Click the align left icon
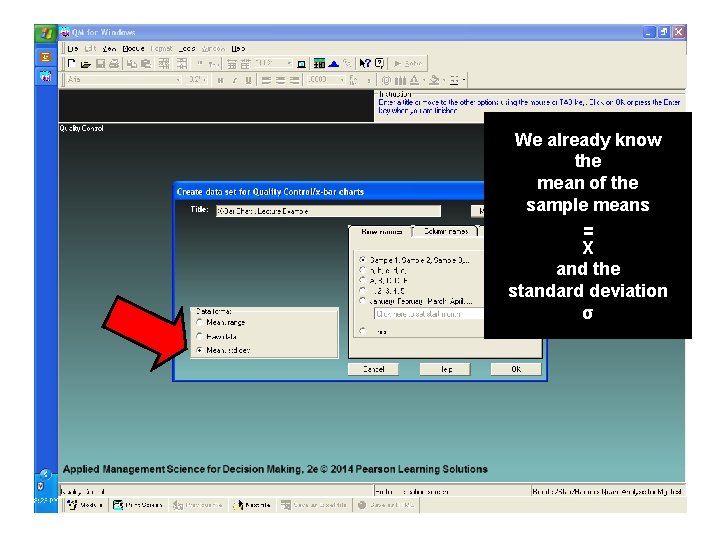The height and width of the screenshot is (540, 720). pyautogui.click(x=266, y=80)
